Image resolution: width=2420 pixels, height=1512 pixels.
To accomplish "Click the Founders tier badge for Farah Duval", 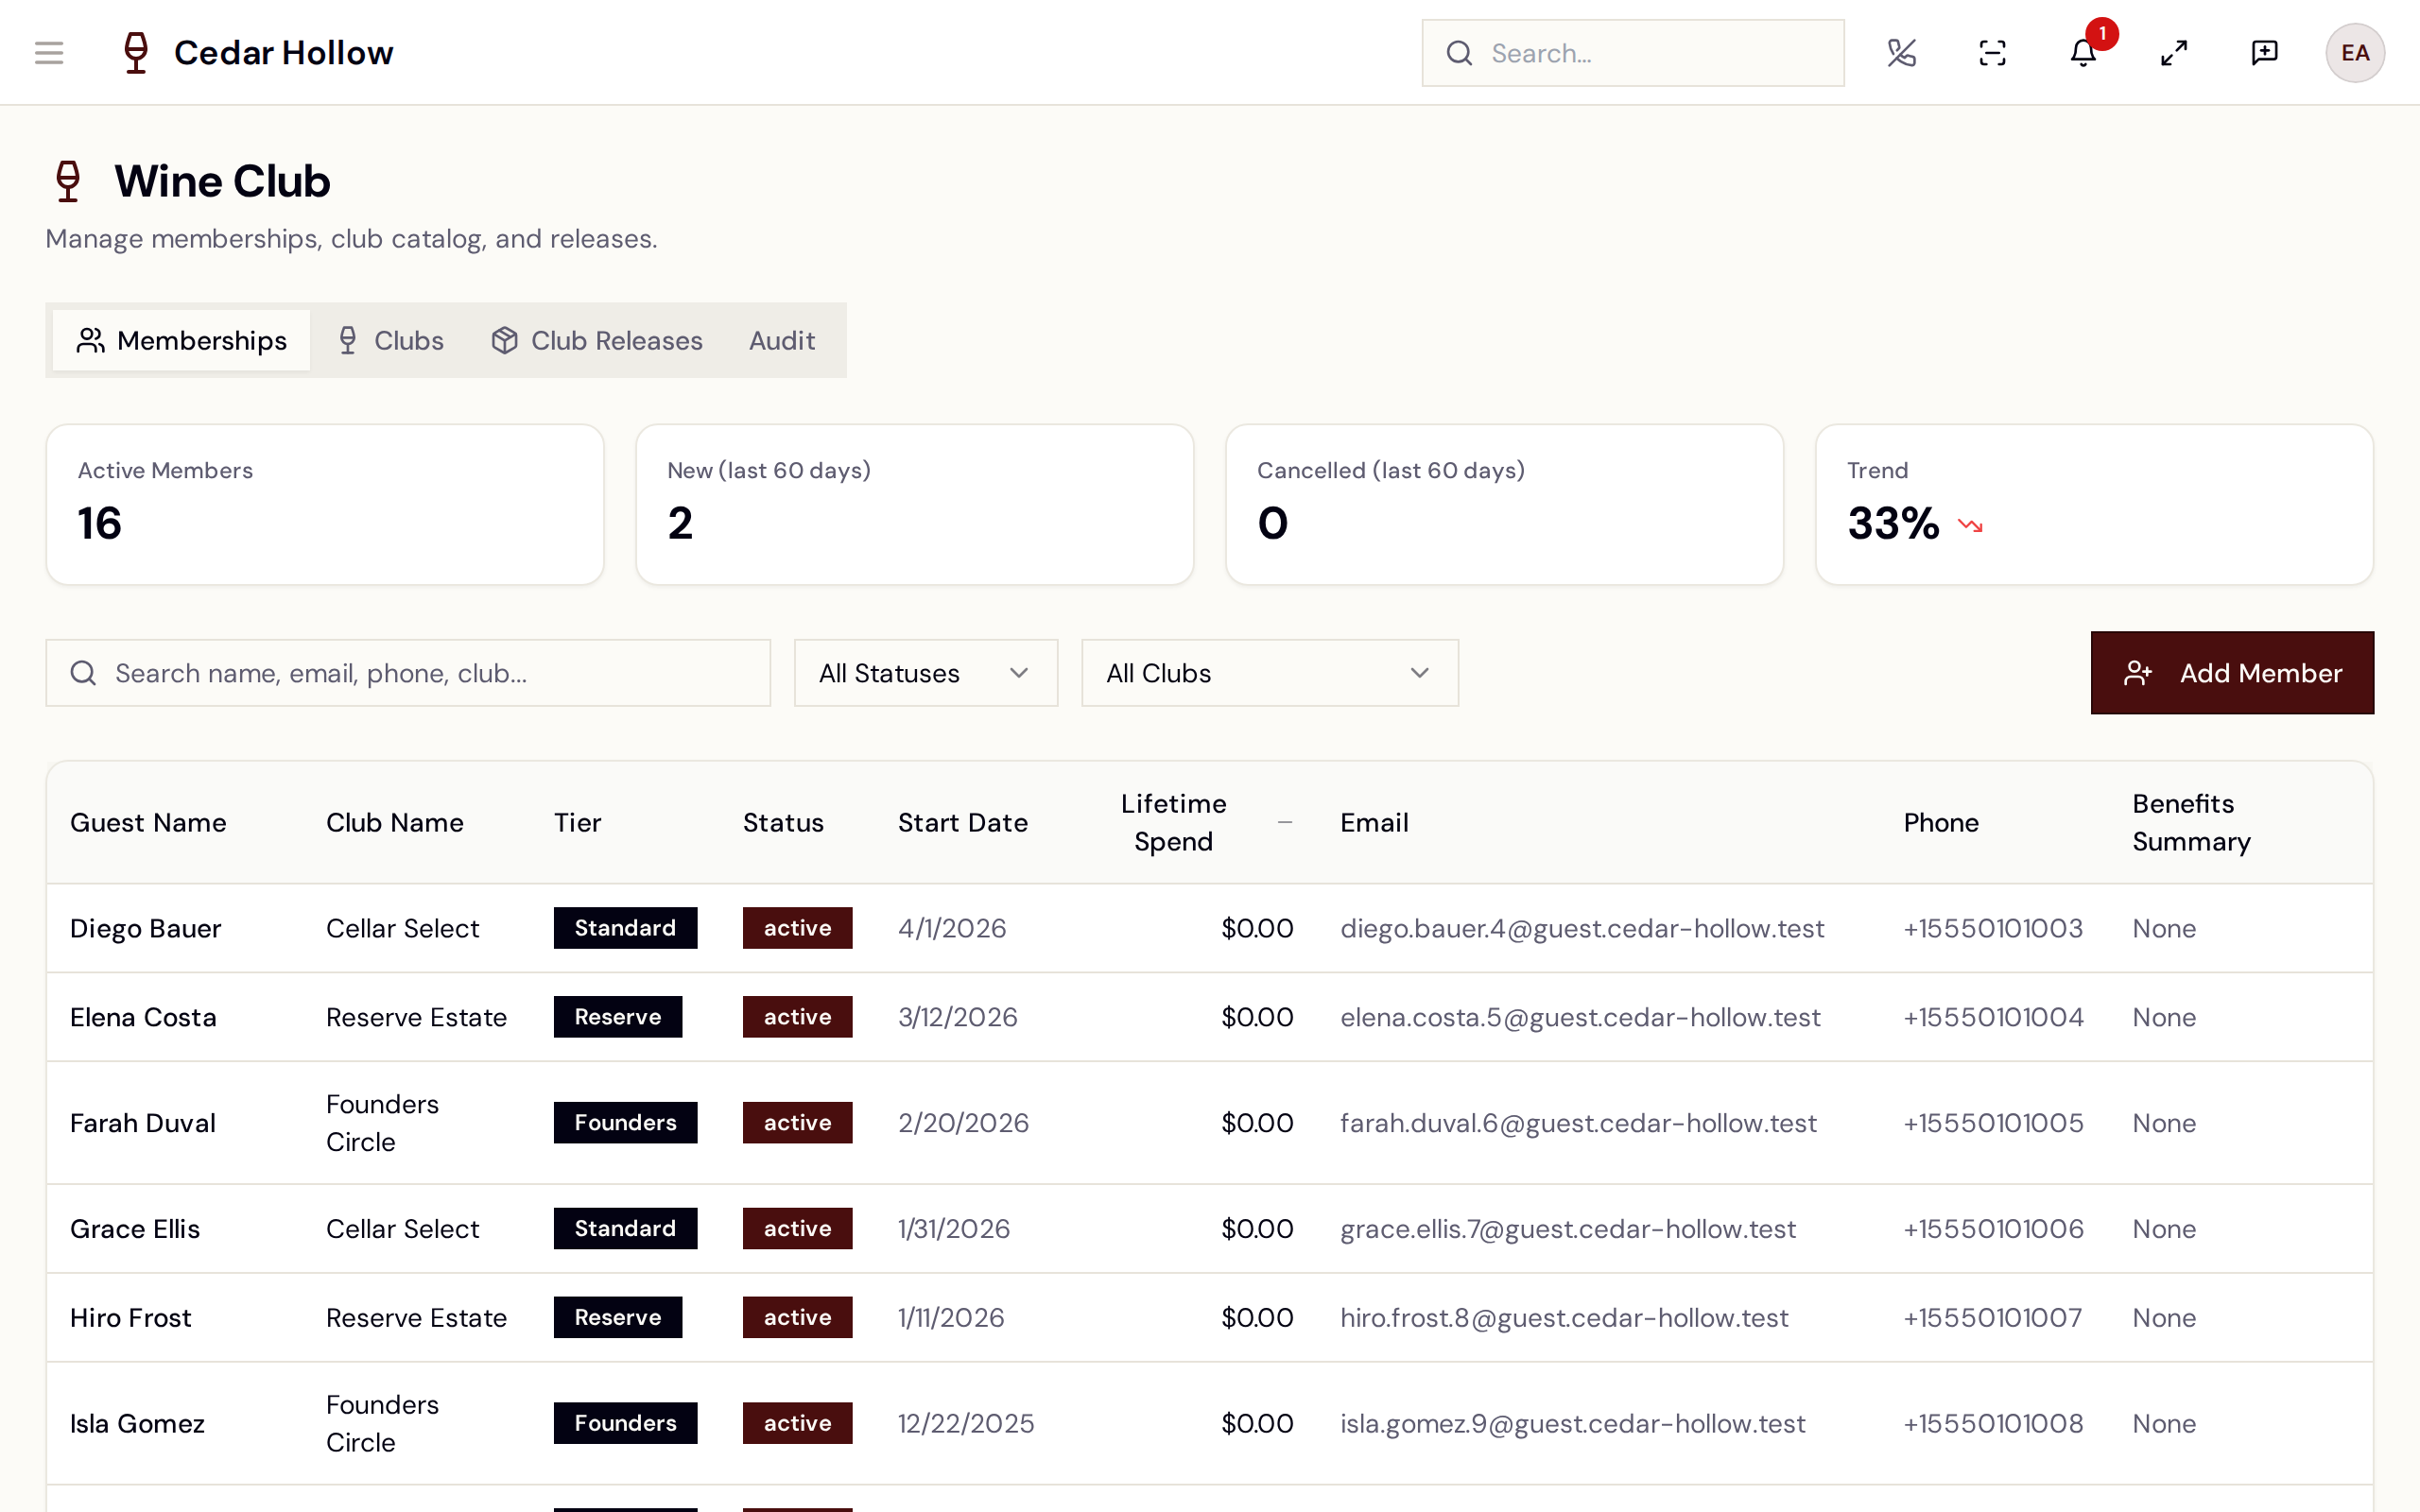I will click(625, 1123).
